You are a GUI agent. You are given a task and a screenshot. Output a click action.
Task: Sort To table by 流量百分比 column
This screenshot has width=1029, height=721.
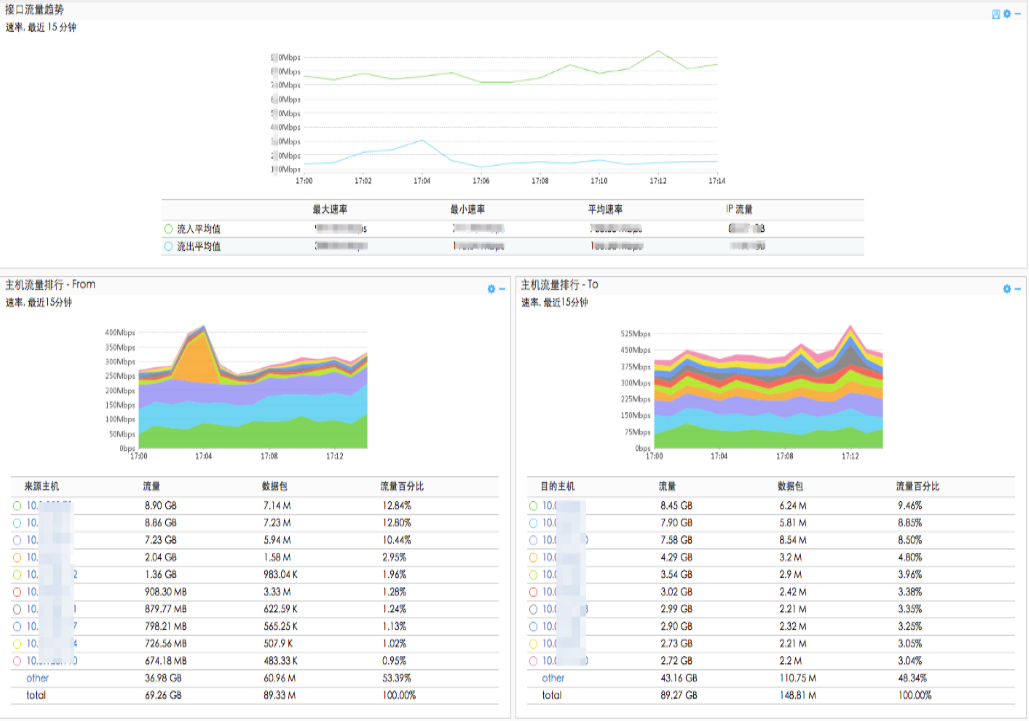click(918, 487)
